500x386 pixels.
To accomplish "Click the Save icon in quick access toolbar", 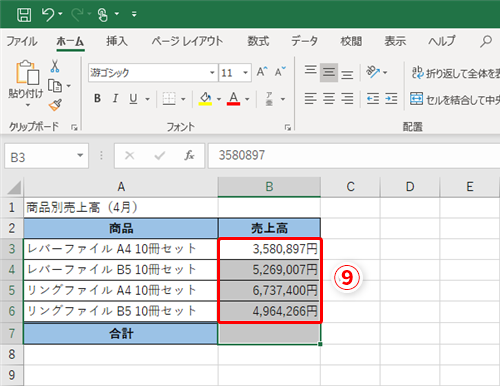I will click(x=24, y=14).
